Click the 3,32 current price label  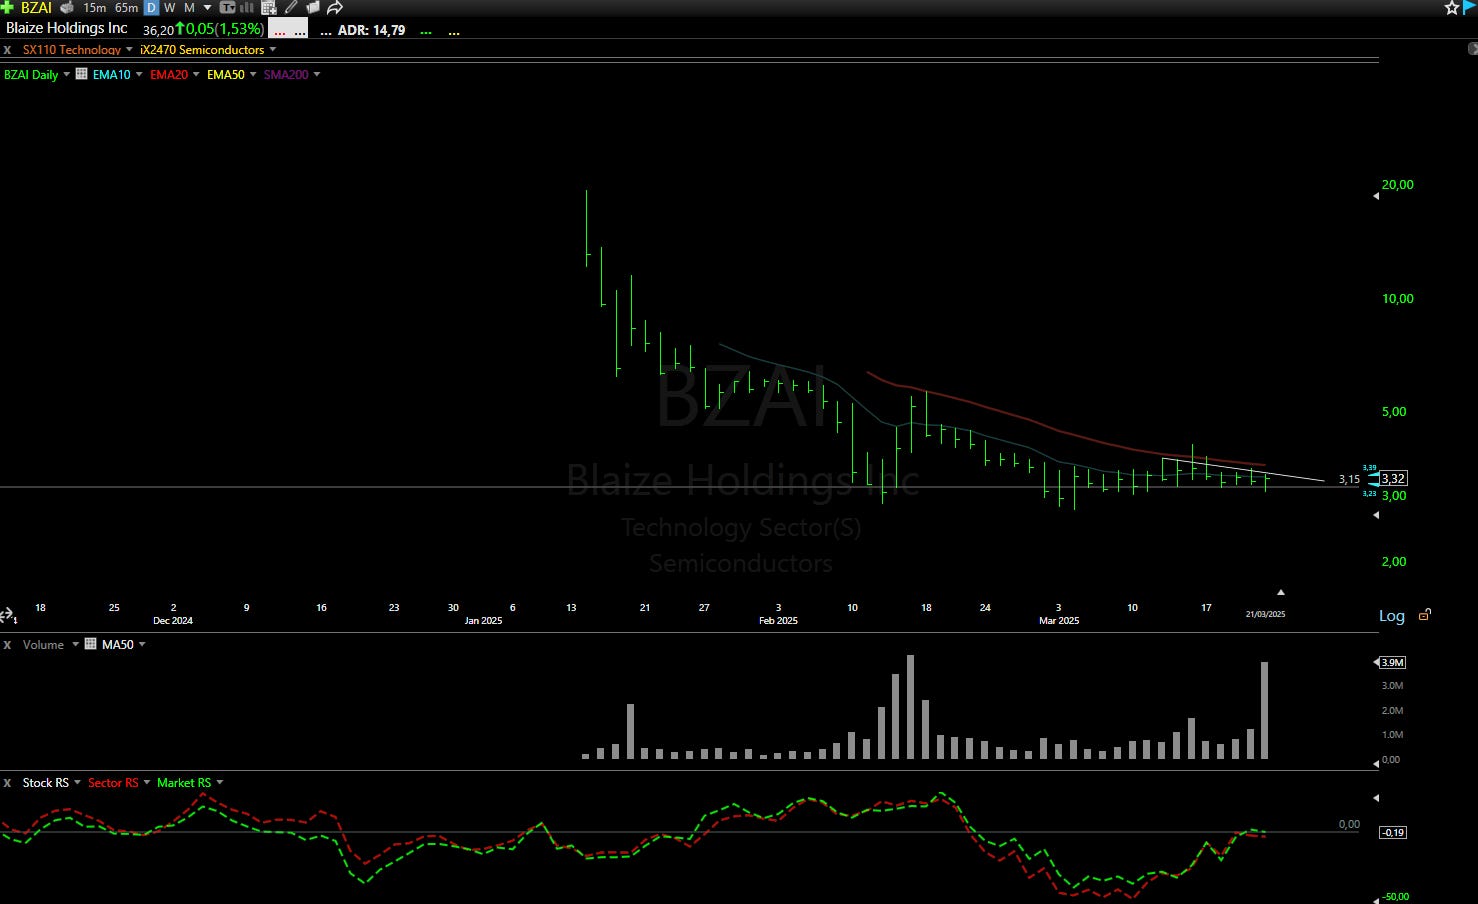(x=1394, y=478)
